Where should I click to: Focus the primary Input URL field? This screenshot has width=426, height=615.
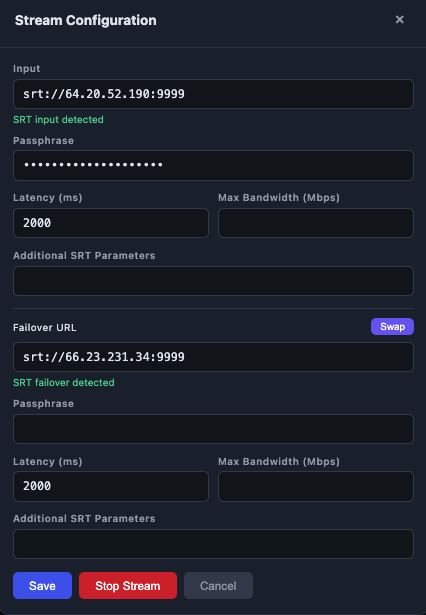point(213,94)
